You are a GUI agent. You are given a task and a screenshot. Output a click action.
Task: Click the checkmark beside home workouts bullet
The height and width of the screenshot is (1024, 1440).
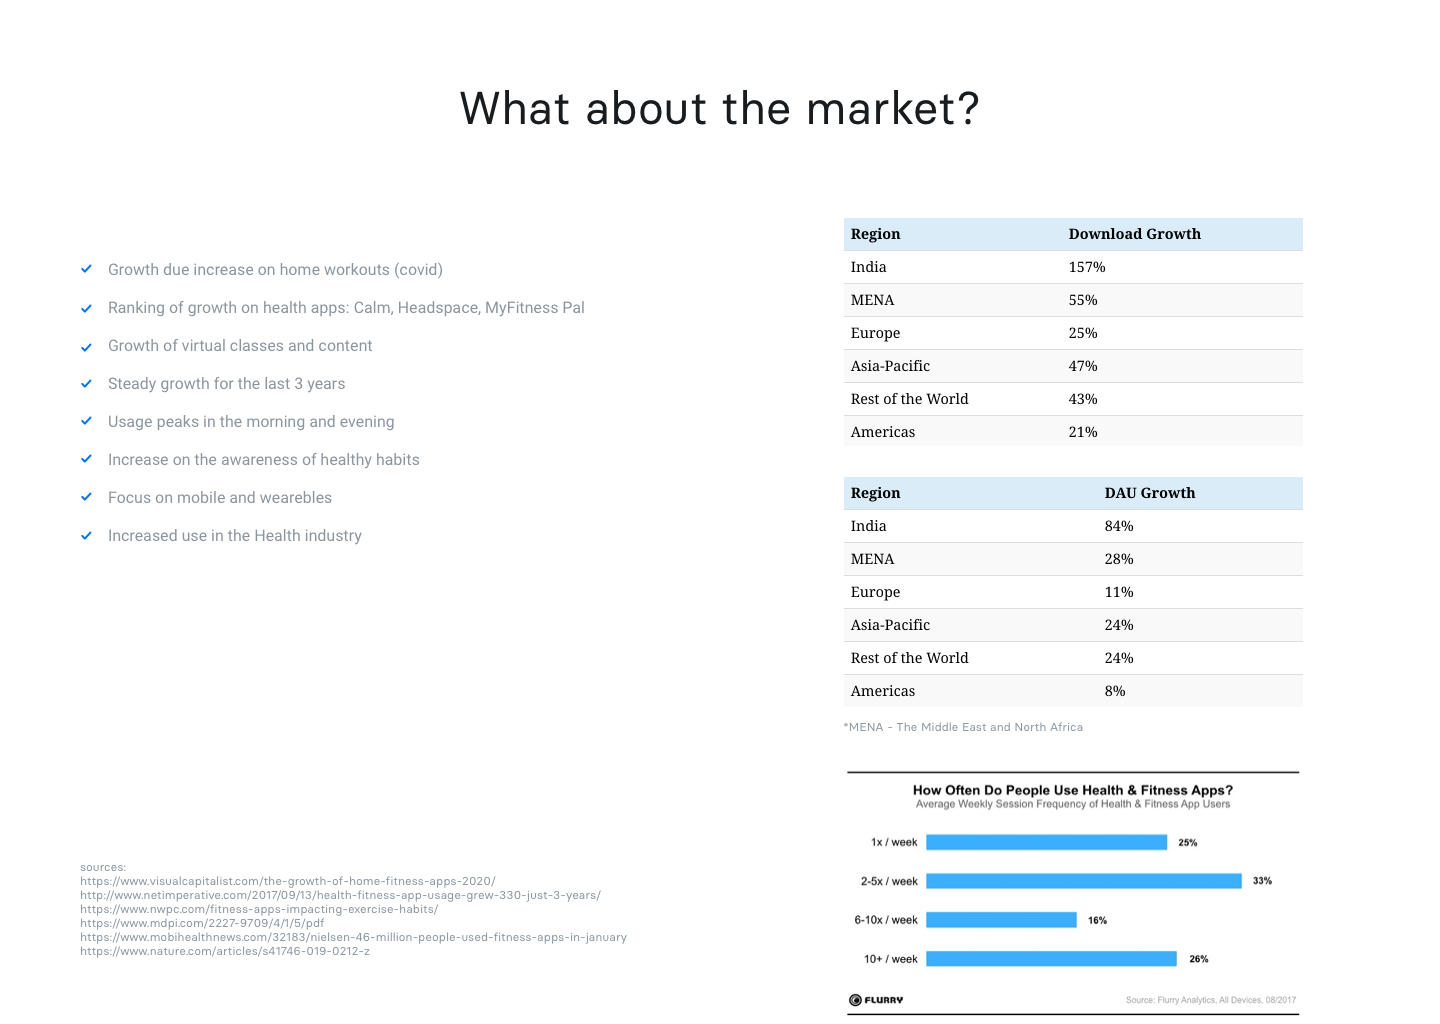87,269
